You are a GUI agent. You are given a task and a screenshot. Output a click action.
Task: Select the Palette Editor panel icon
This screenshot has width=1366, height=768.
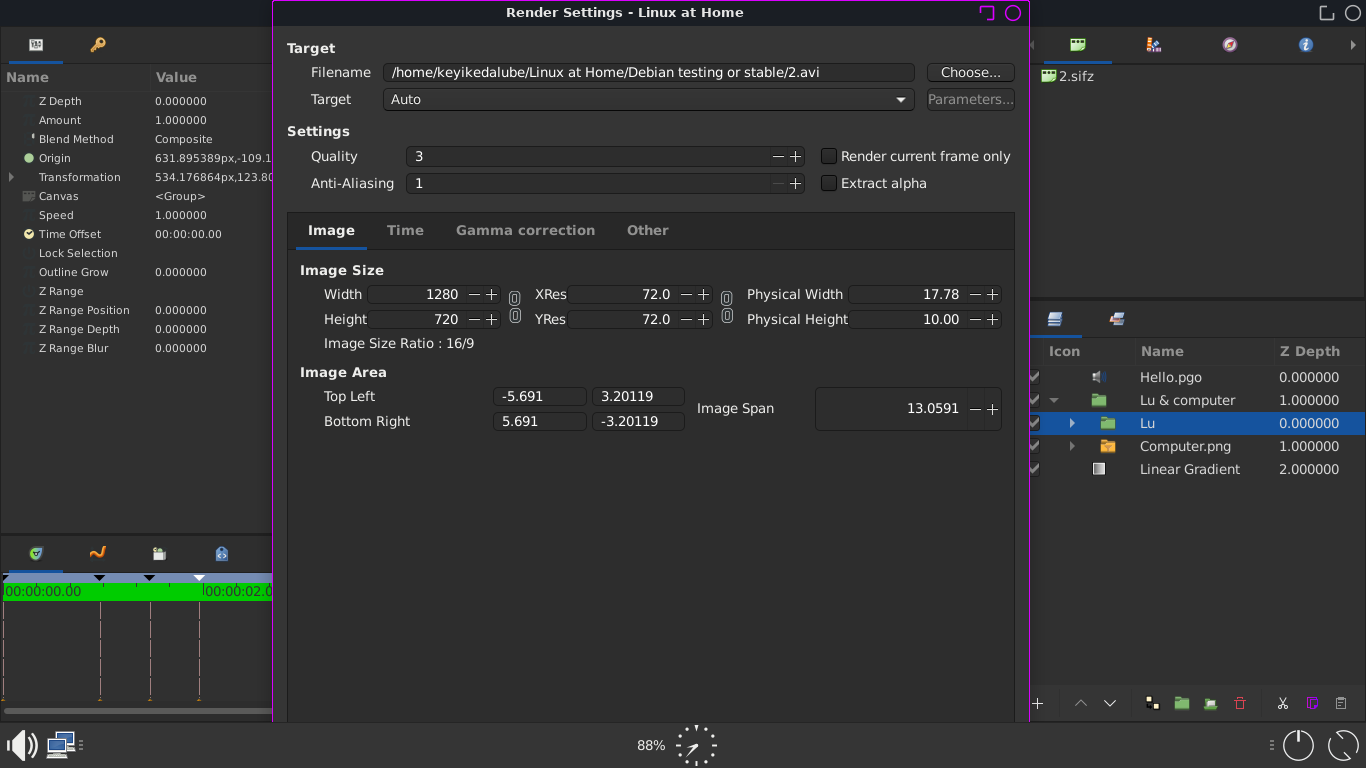tap(1153, 45)
